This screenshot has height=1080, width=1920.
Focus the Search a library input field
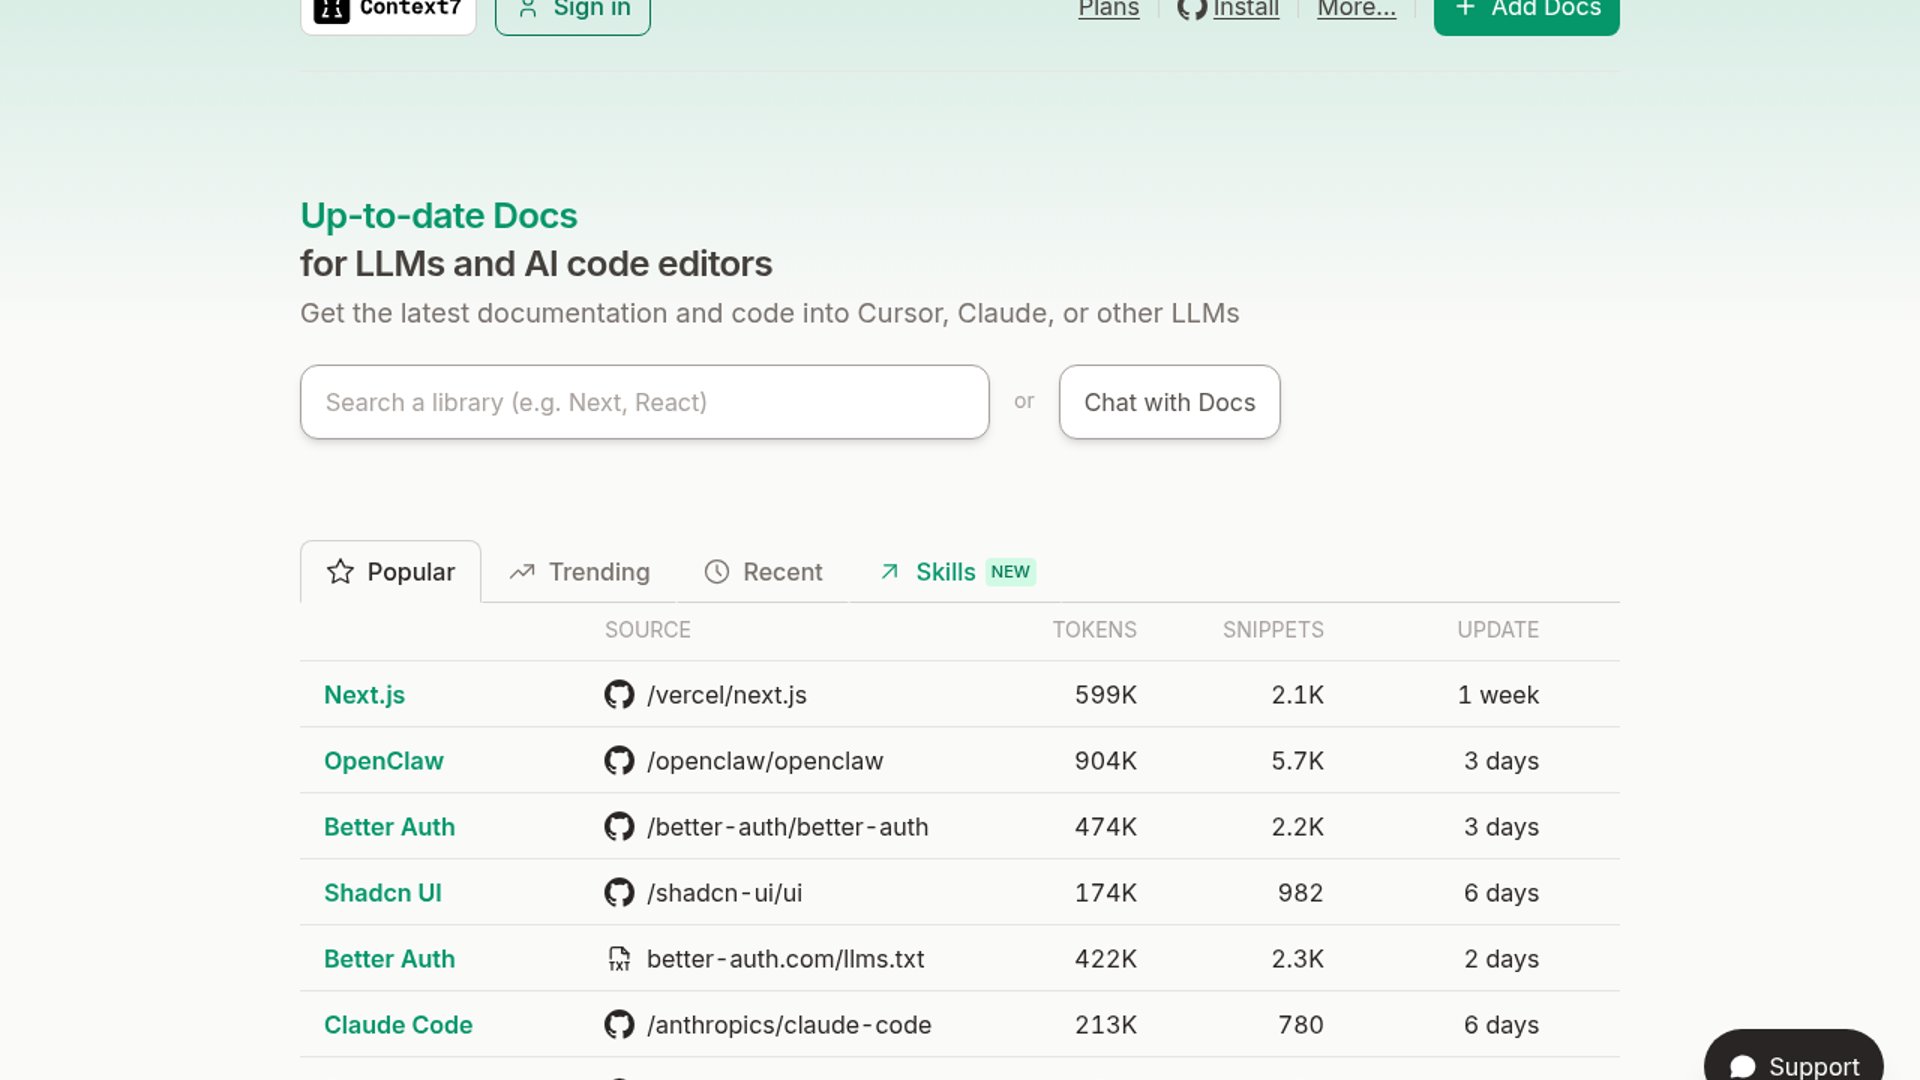[x=644, y=402]
